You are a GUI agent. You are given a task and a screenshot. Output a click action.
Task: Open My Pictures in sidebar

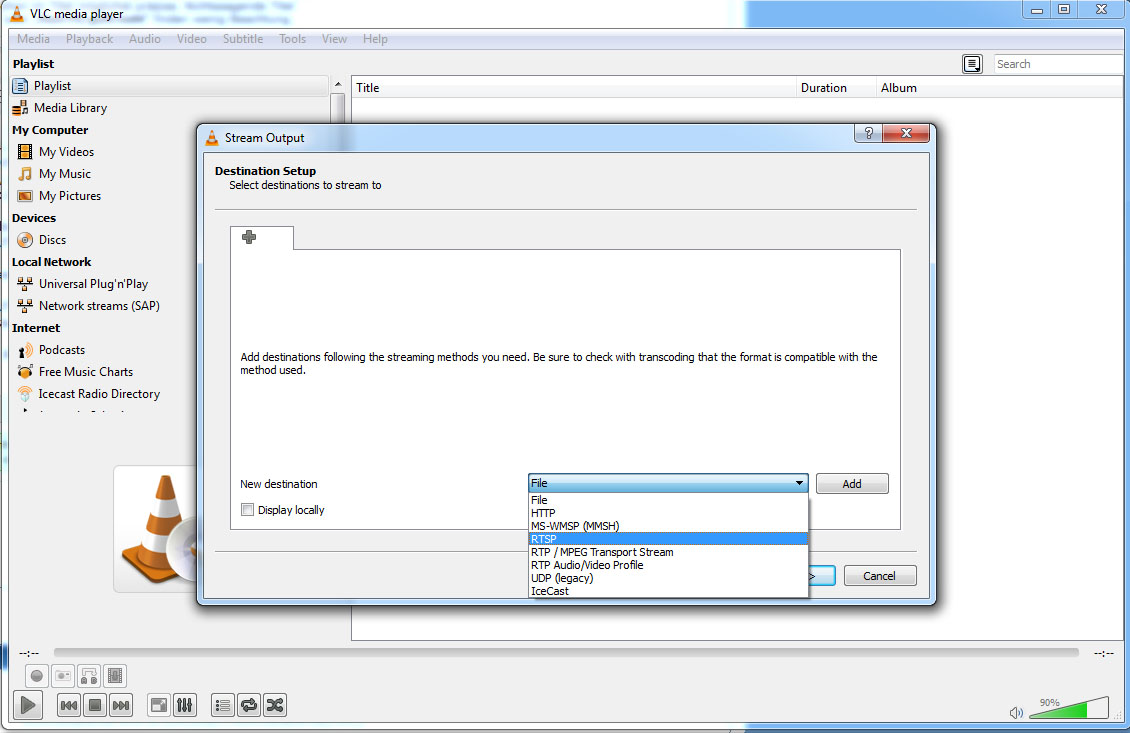coord(70,196)
